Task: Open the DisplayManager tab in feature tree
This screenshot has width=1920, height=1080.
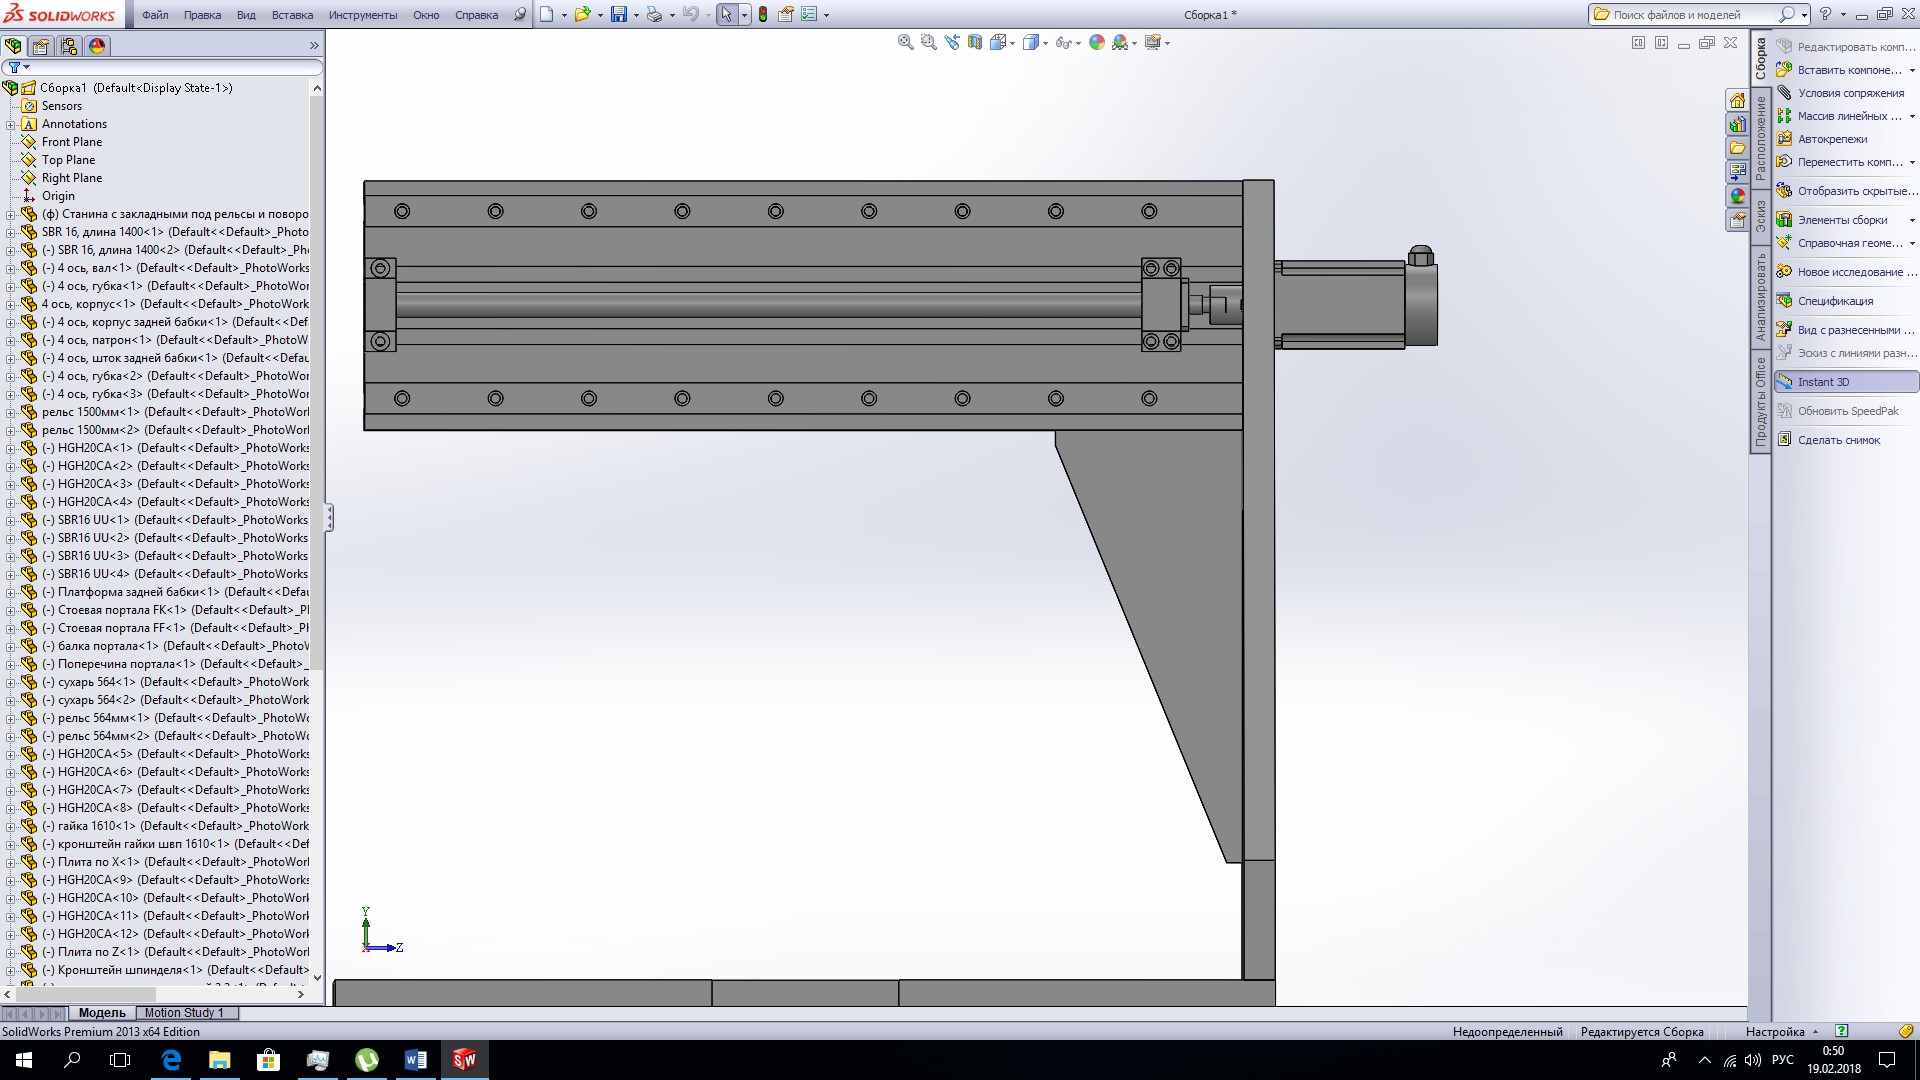Action: coord(97,46)
